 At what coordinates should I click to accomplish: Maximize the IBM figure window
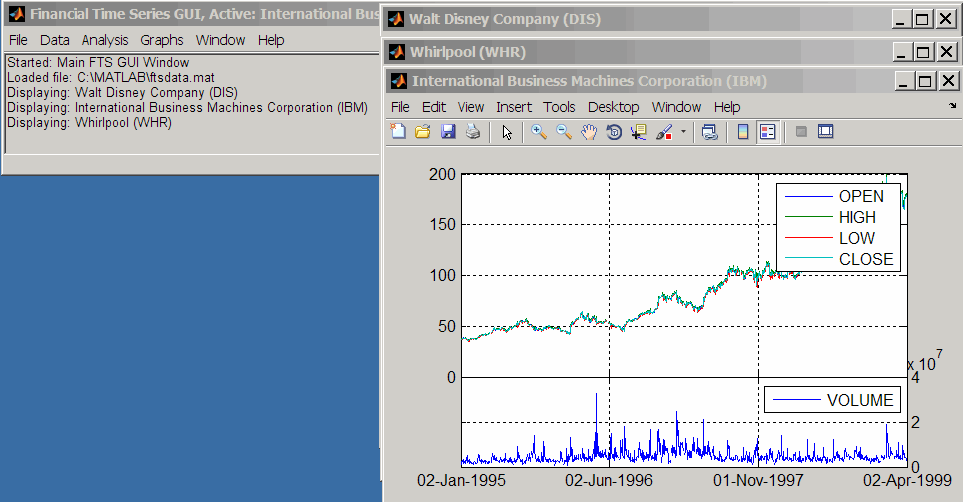tap(924, 81)
